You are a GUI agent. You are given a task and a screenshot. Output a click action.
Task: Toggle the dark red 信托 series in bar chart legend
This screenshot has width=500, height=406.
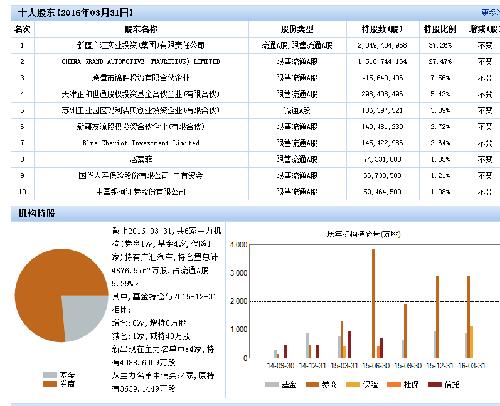443,385
